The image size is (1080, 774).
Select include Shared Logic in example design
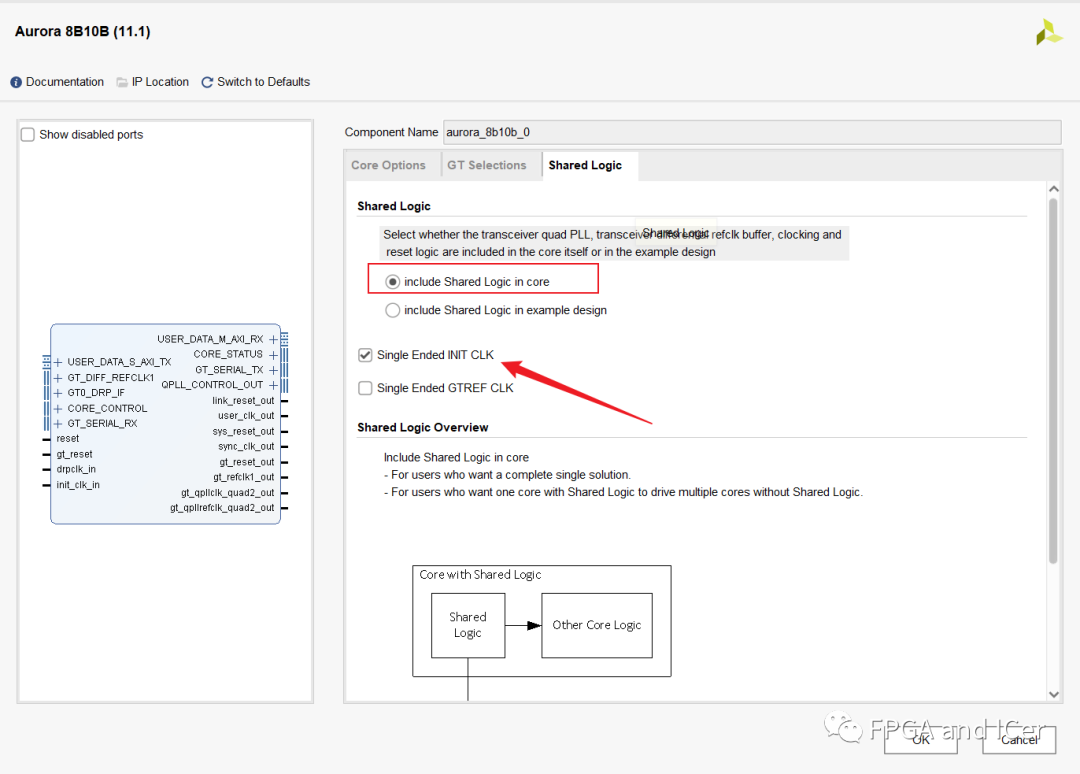click(x=393, y=311)
